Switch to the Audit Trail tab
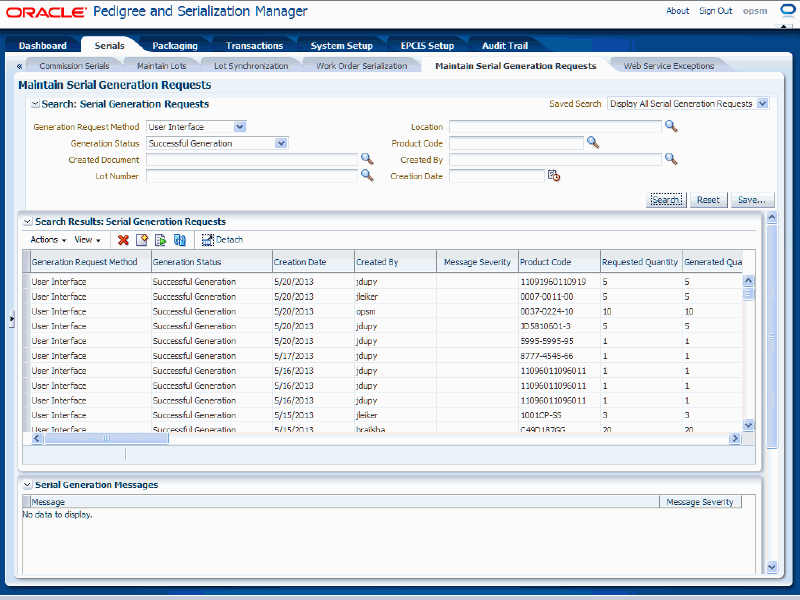The image size is (800, 600). point(505,45)
